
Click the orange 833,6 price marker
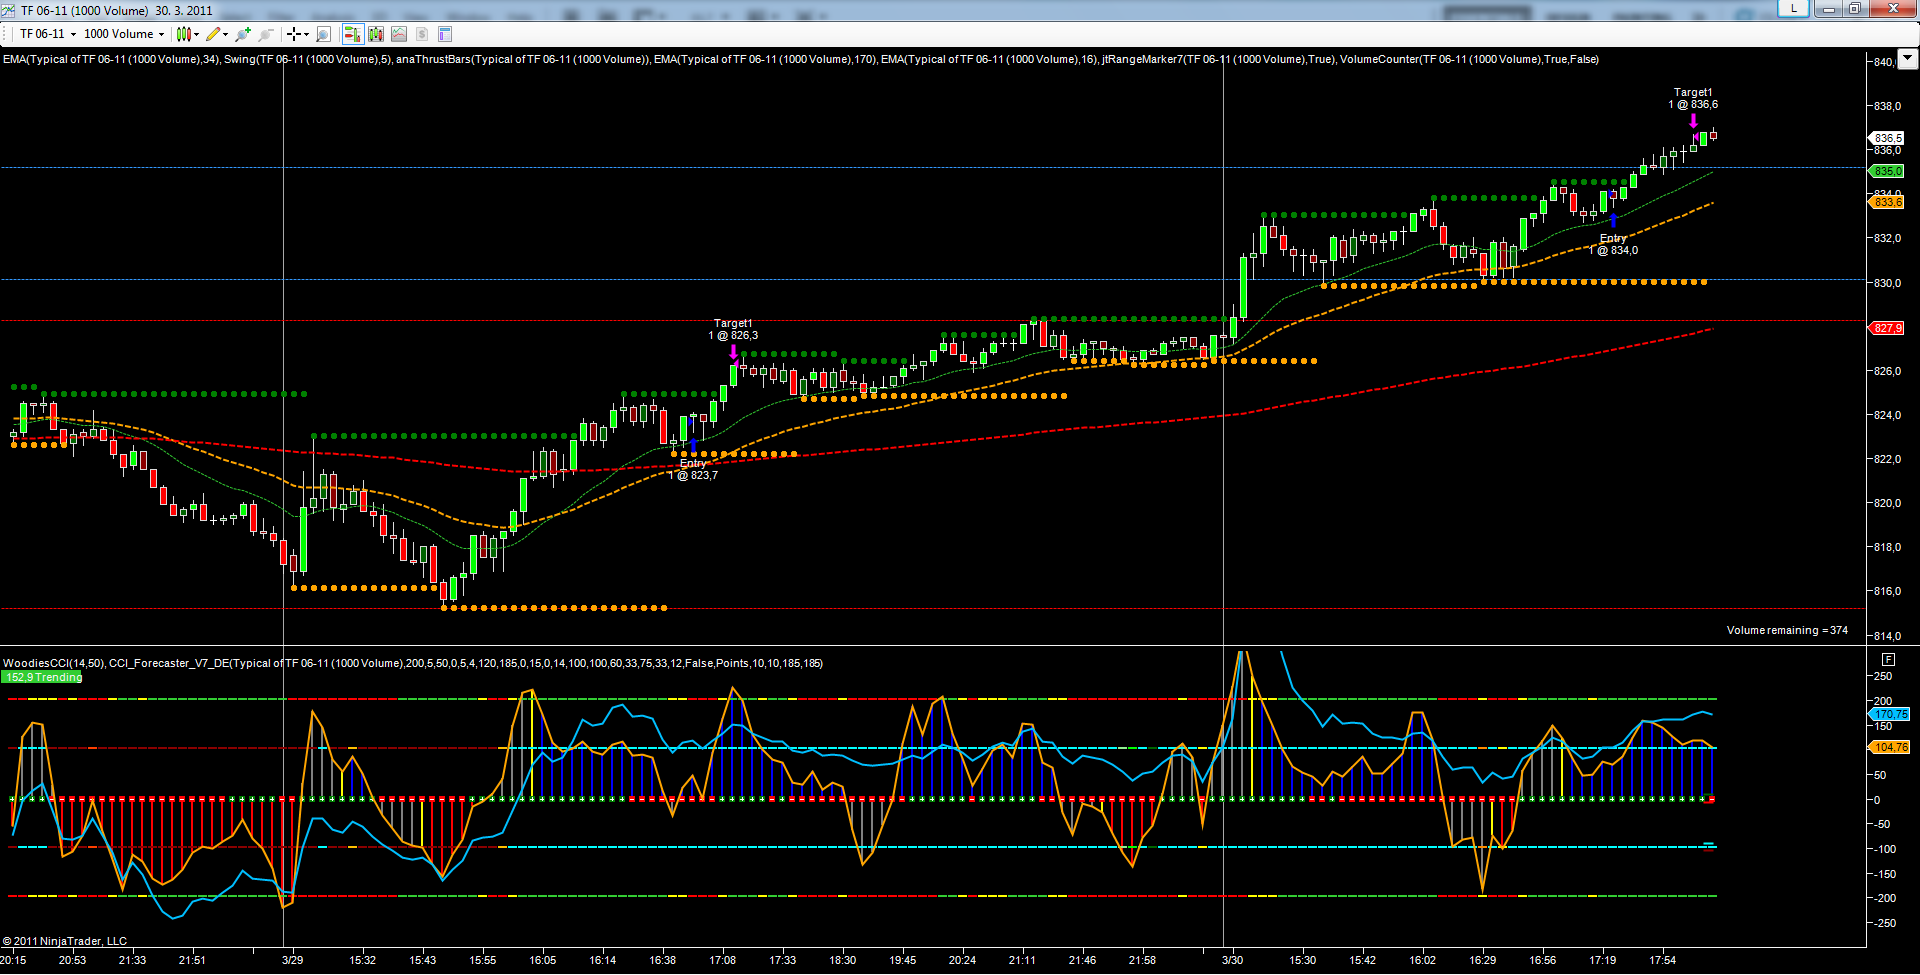1887,202
